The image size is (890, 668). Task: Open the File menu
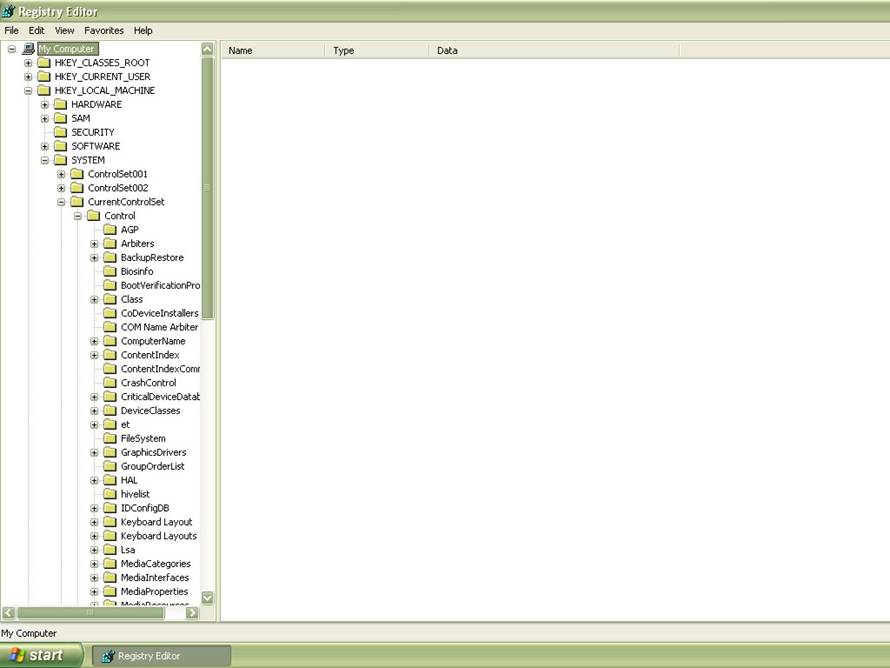coord(11,31)
